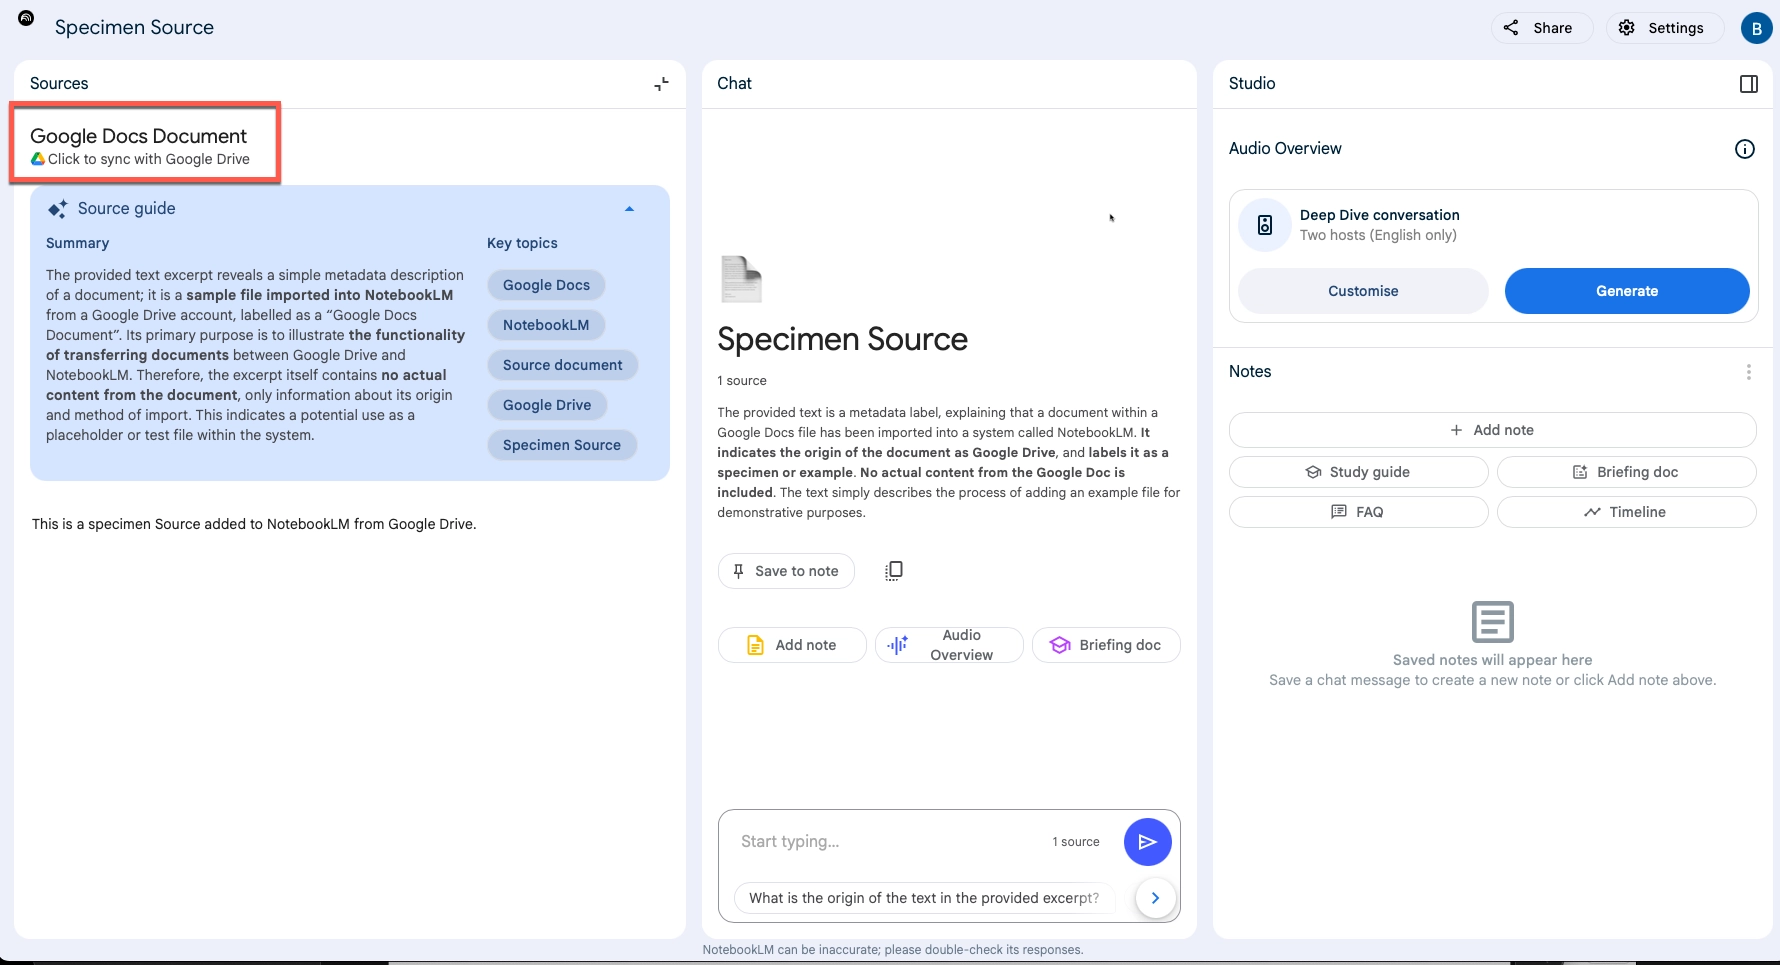Click Add note in the Chat panel

click(792, 645)
